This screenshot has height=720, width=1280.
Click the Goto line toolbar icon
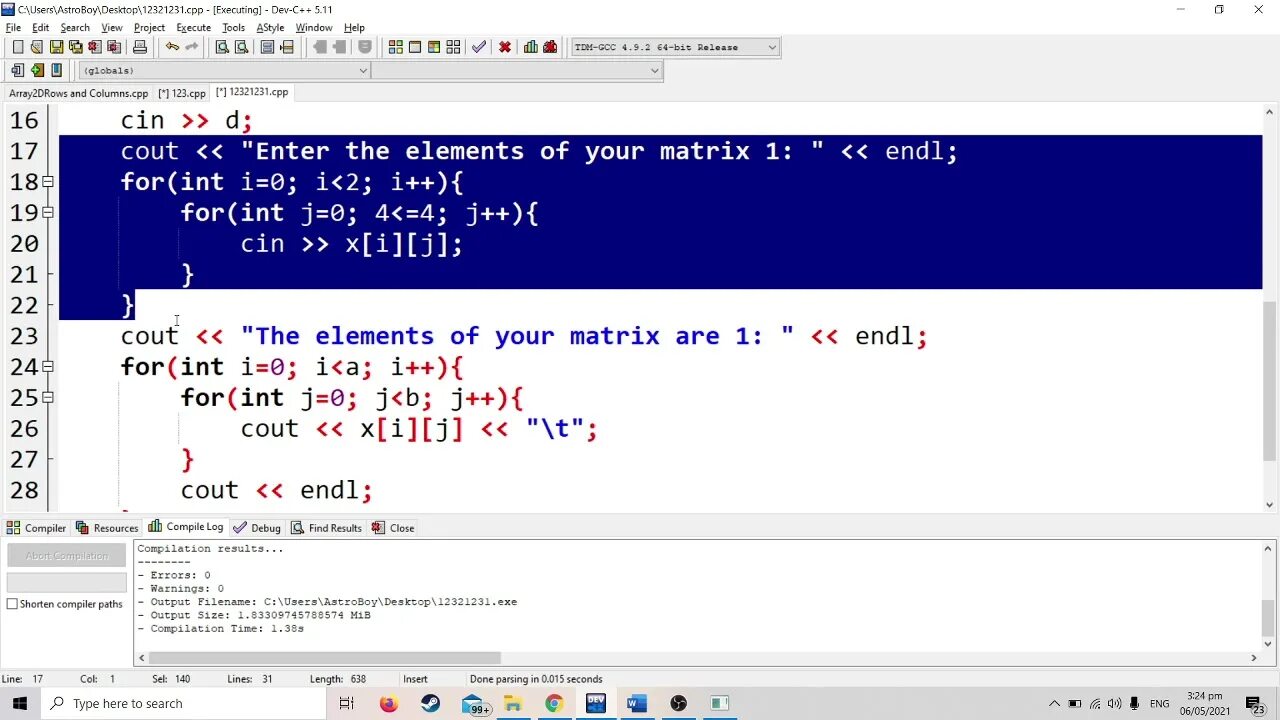287,47
